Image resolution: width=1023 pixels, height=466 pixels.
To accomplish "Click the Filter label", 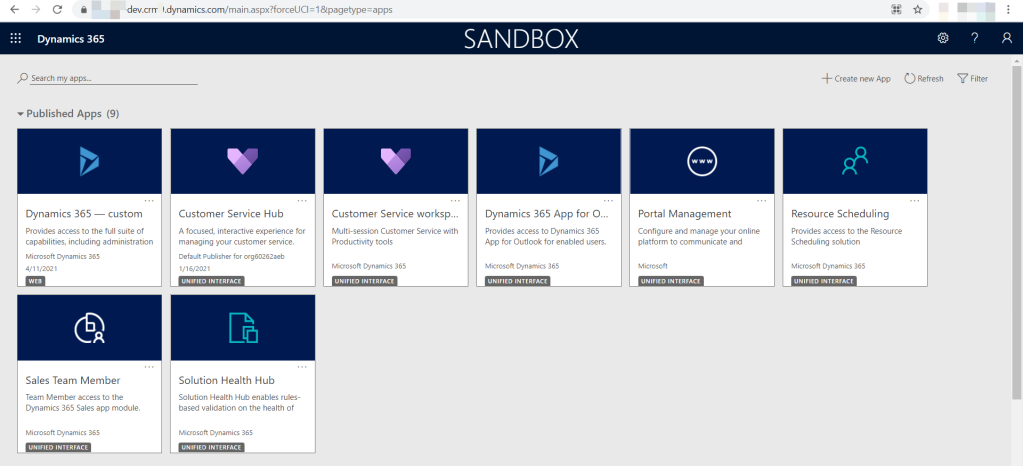I will pos(979,78).
